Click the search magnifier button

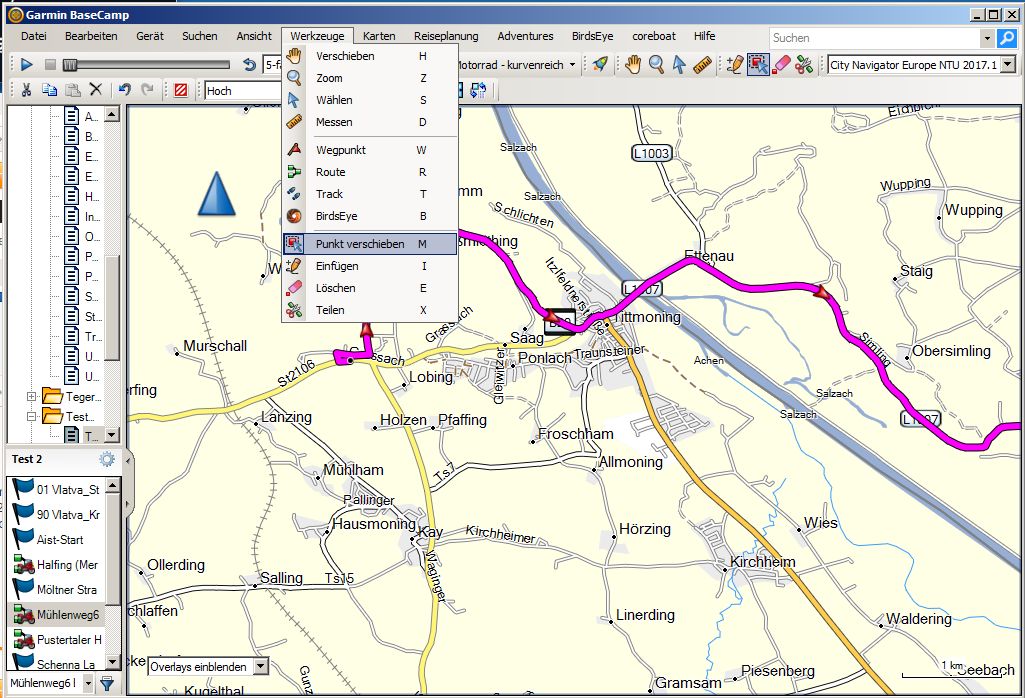[1006, 38]
